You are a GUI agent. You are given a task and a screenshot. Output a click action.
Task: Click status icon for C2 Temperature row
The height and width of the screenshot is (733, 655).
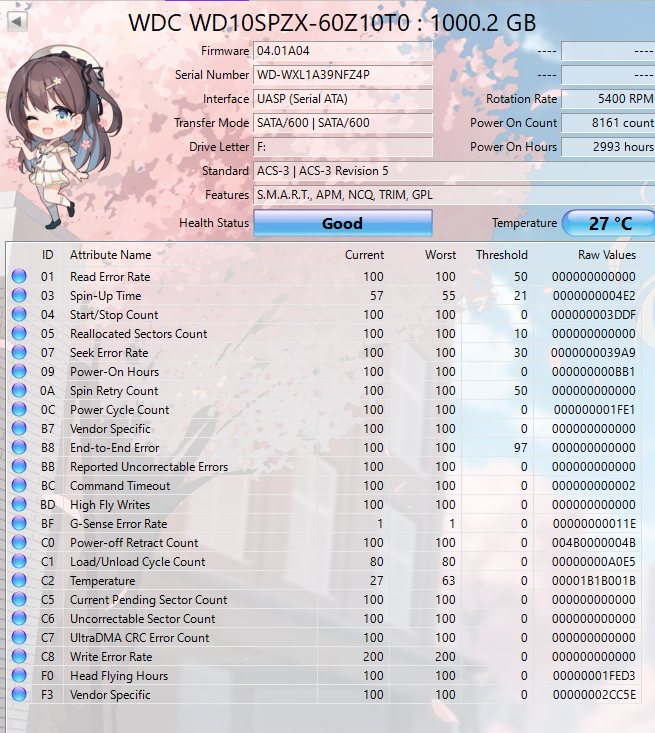19,581
